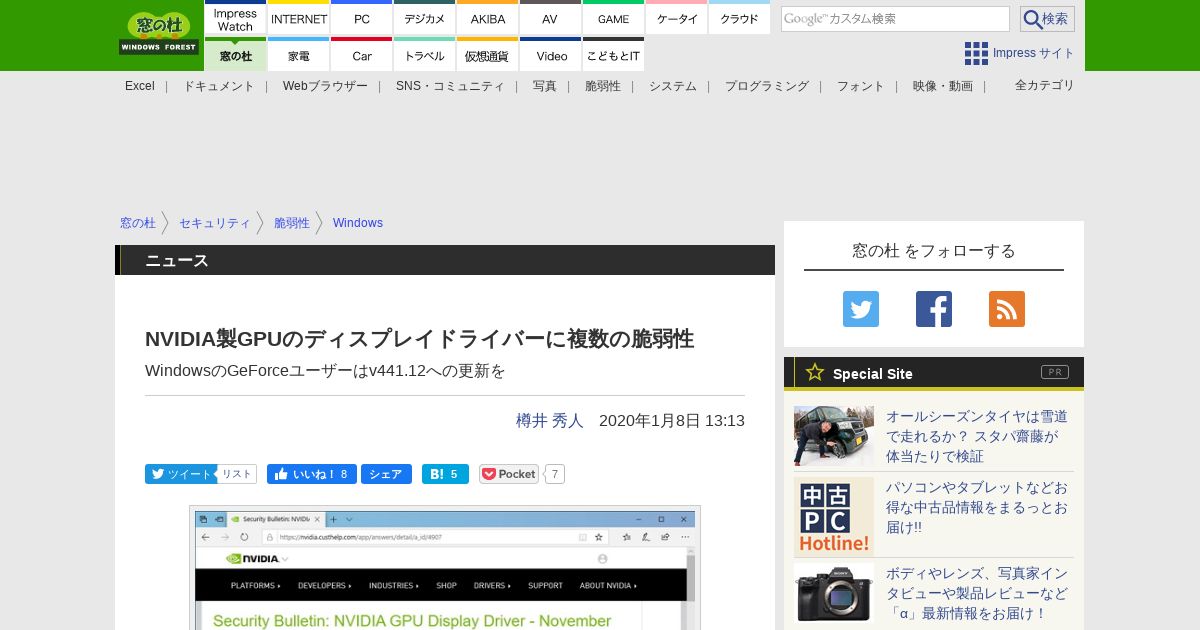Click the Facebook シェア button
Screen dimensions: 1200x630
[386, 474]
